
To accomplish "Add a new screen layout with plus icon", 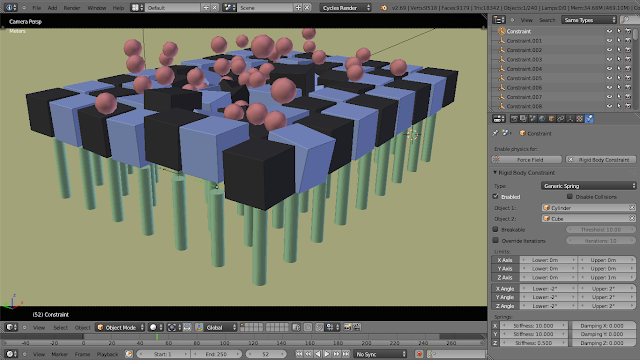I will (206, 8).
